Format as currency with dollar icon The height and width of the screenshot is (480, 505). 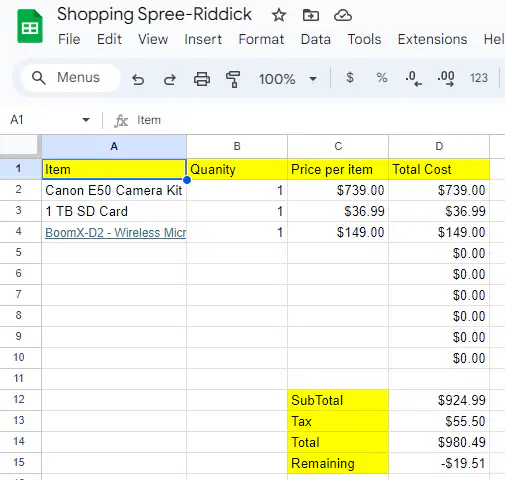point(350,78)
